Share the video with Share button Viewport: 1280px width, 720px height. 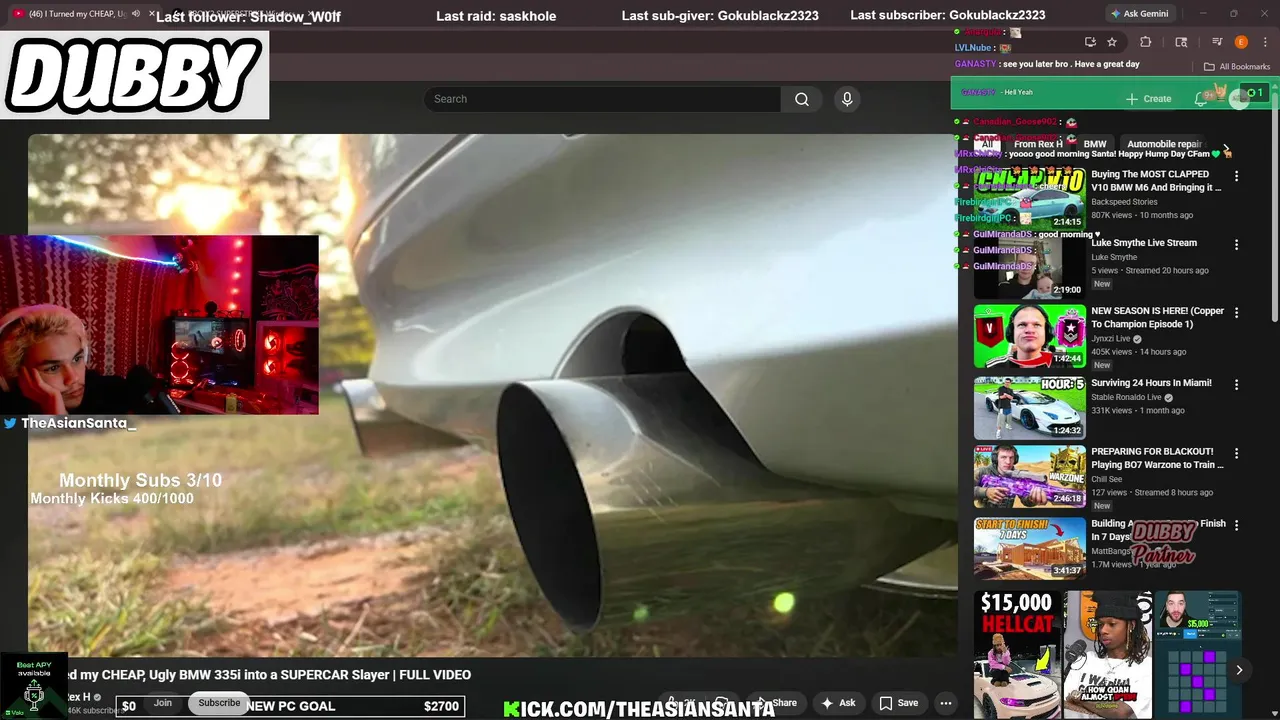coord(777,703)
